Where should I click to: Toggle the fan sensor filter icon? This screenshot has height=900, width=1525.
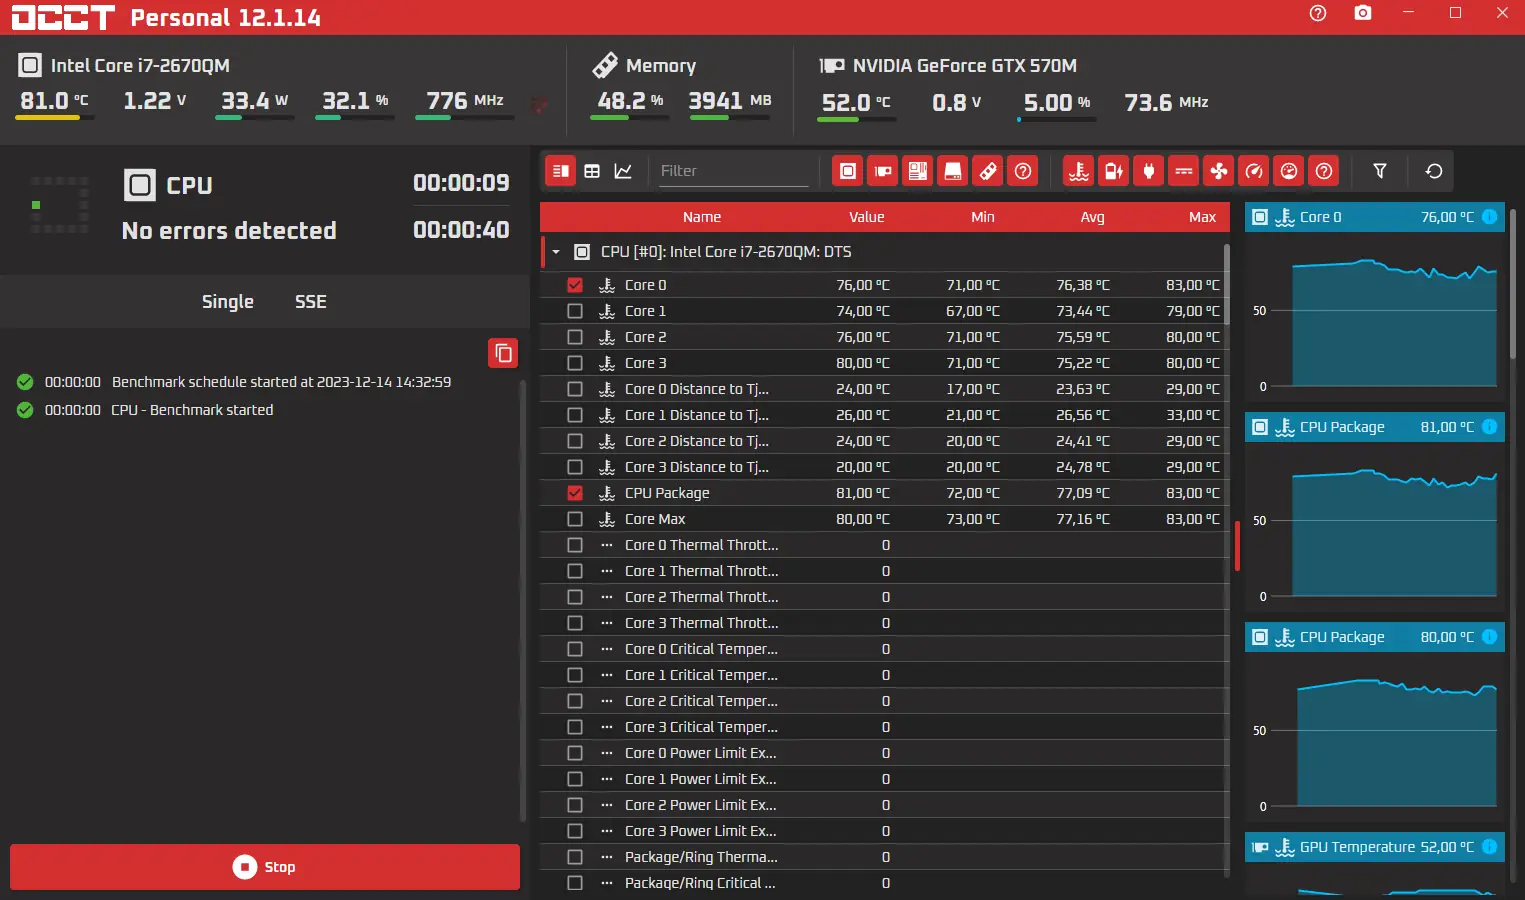[1219, 171]
